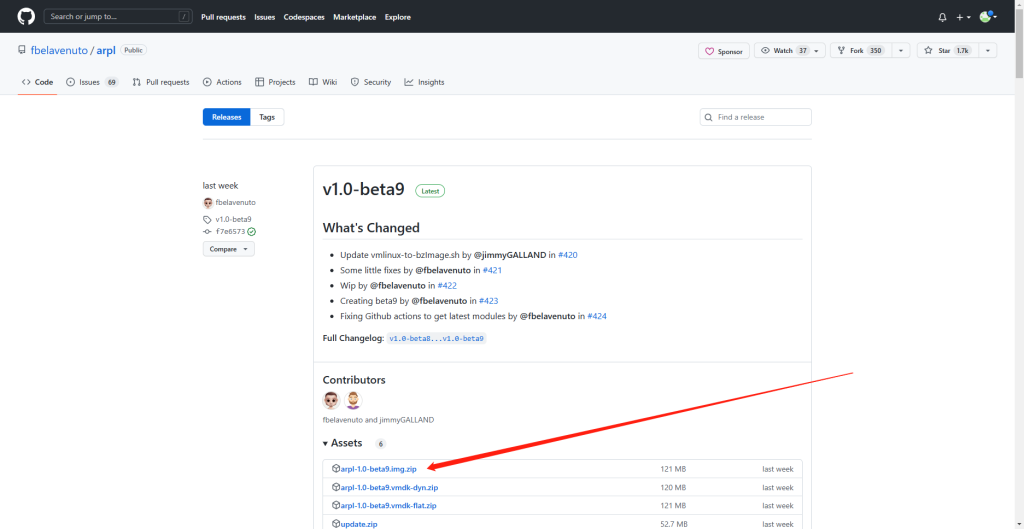Click package icon beside vmdk-flat.zip
This screenshot has height=529, width=1024.
(x=336, y=505)
